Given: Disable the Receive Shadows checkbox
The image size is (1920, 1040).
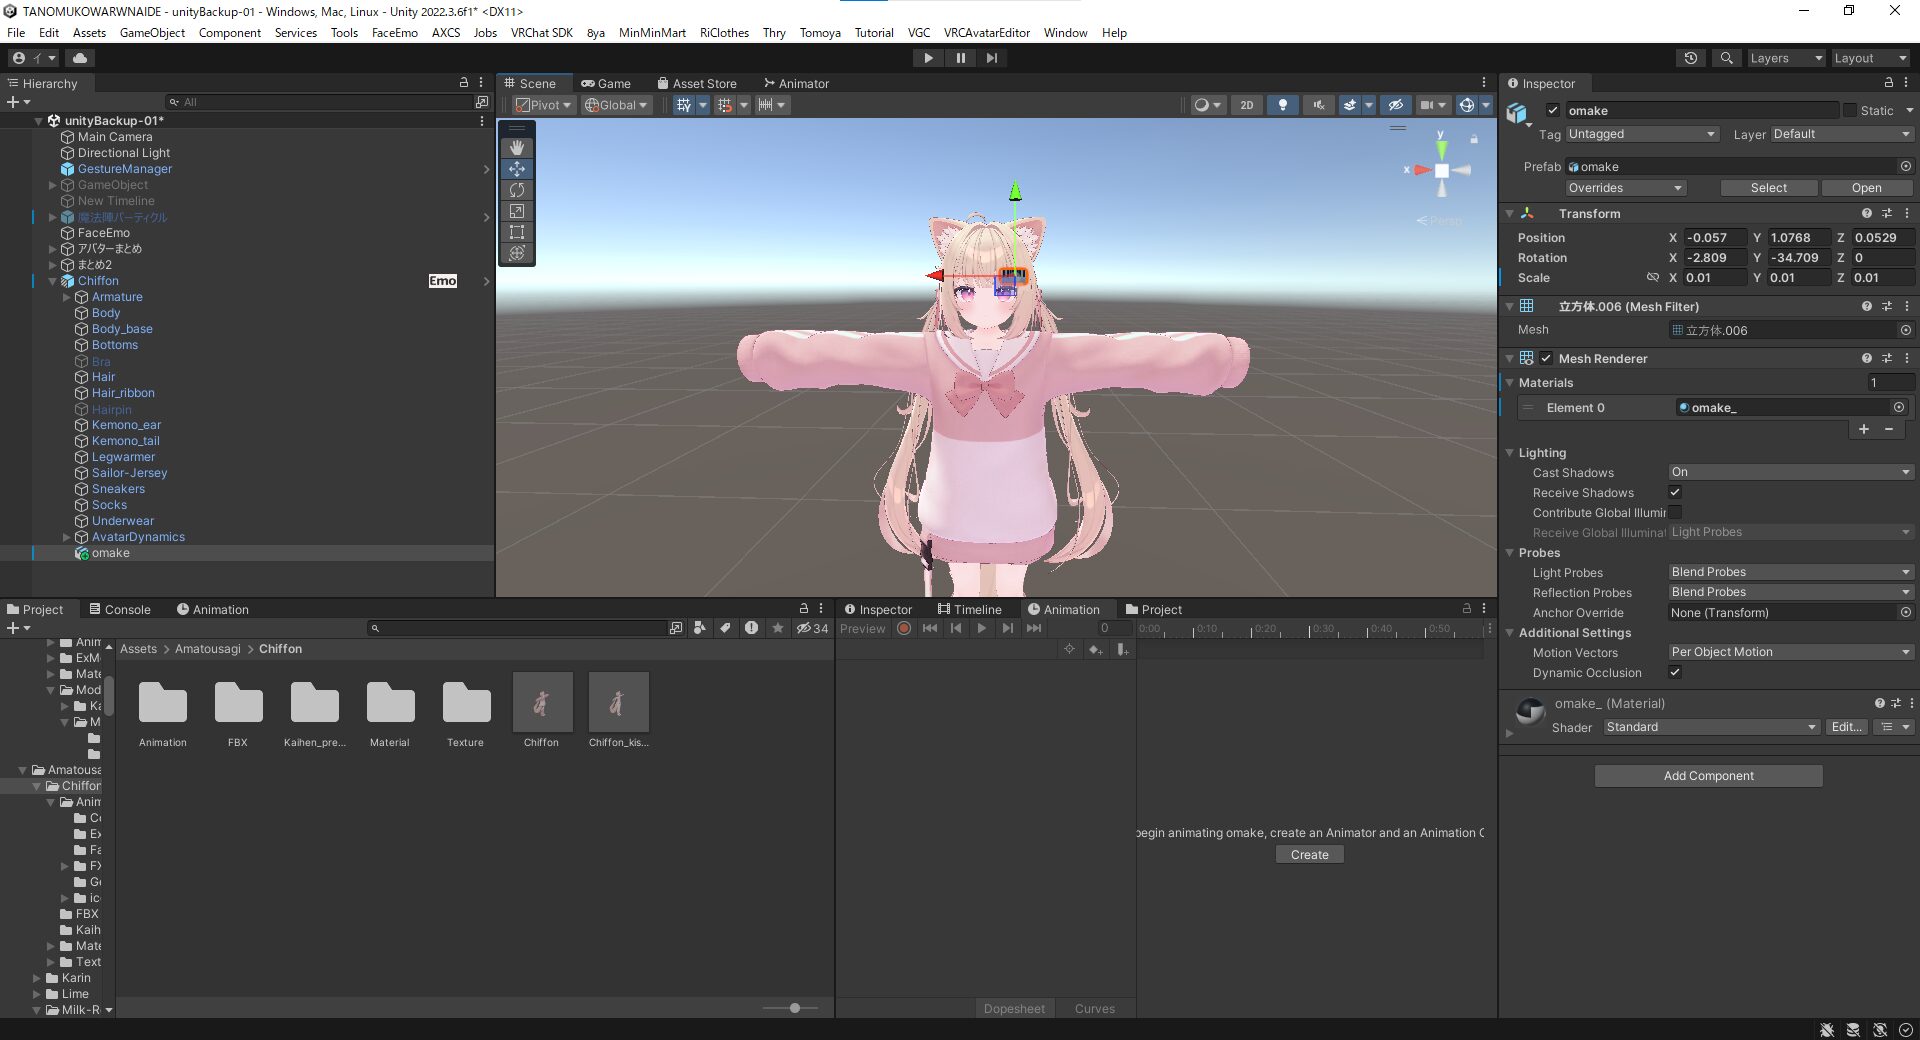Looking at the screenshot, I should click(x=1675, y=492).
